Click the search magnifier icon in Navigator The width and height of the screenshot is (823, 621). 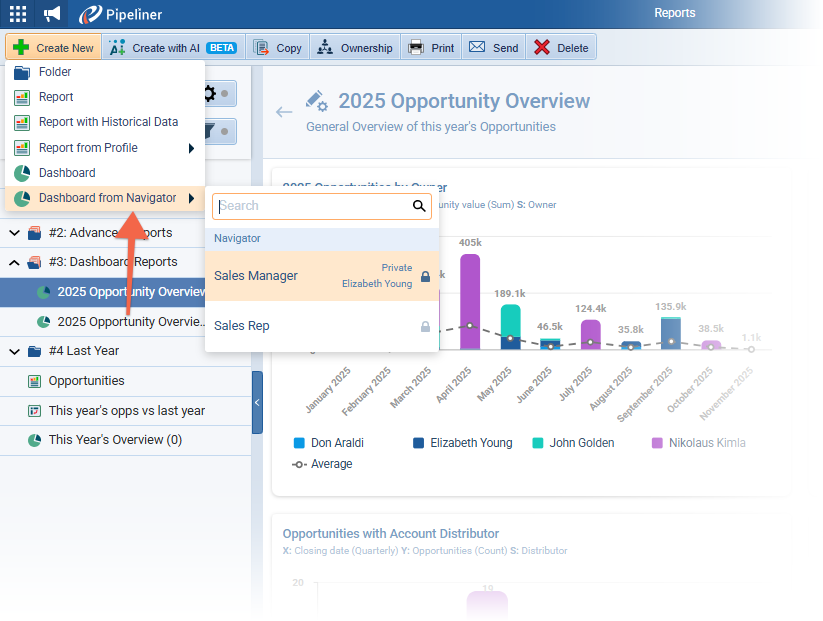pyautogui.click(x=420, y=206)
